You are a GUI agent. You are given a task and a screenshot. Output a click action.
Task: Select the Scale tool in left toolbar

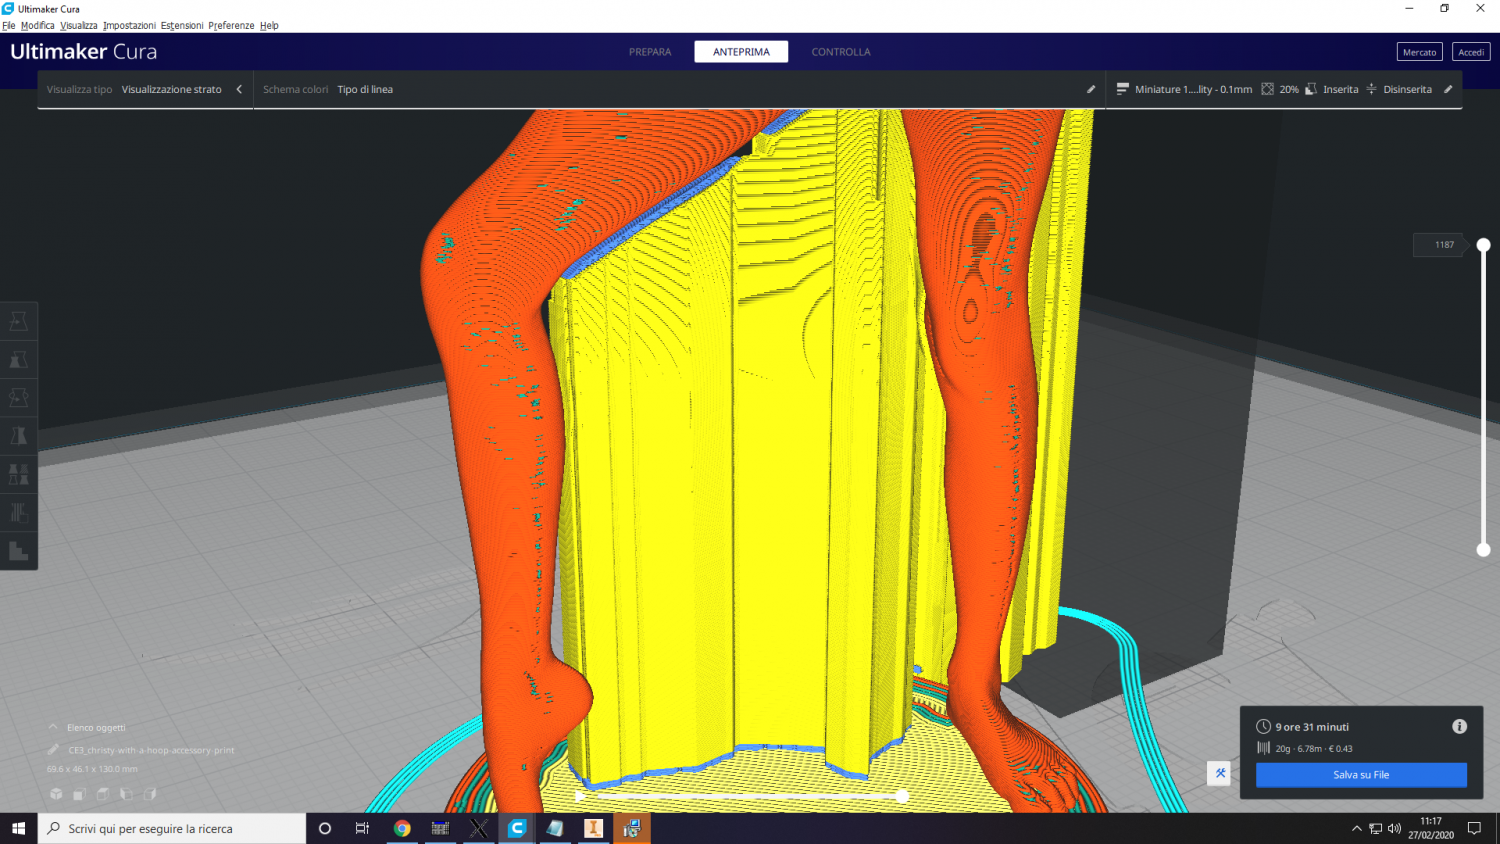pos(18,359)
